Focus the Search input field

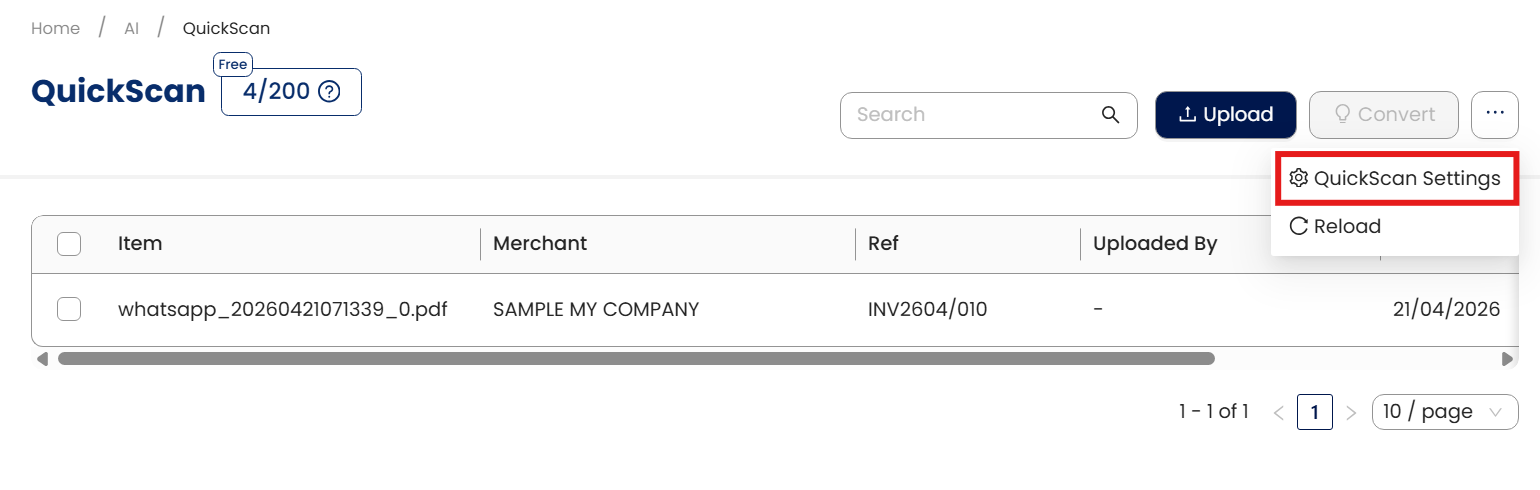(970, 114)
